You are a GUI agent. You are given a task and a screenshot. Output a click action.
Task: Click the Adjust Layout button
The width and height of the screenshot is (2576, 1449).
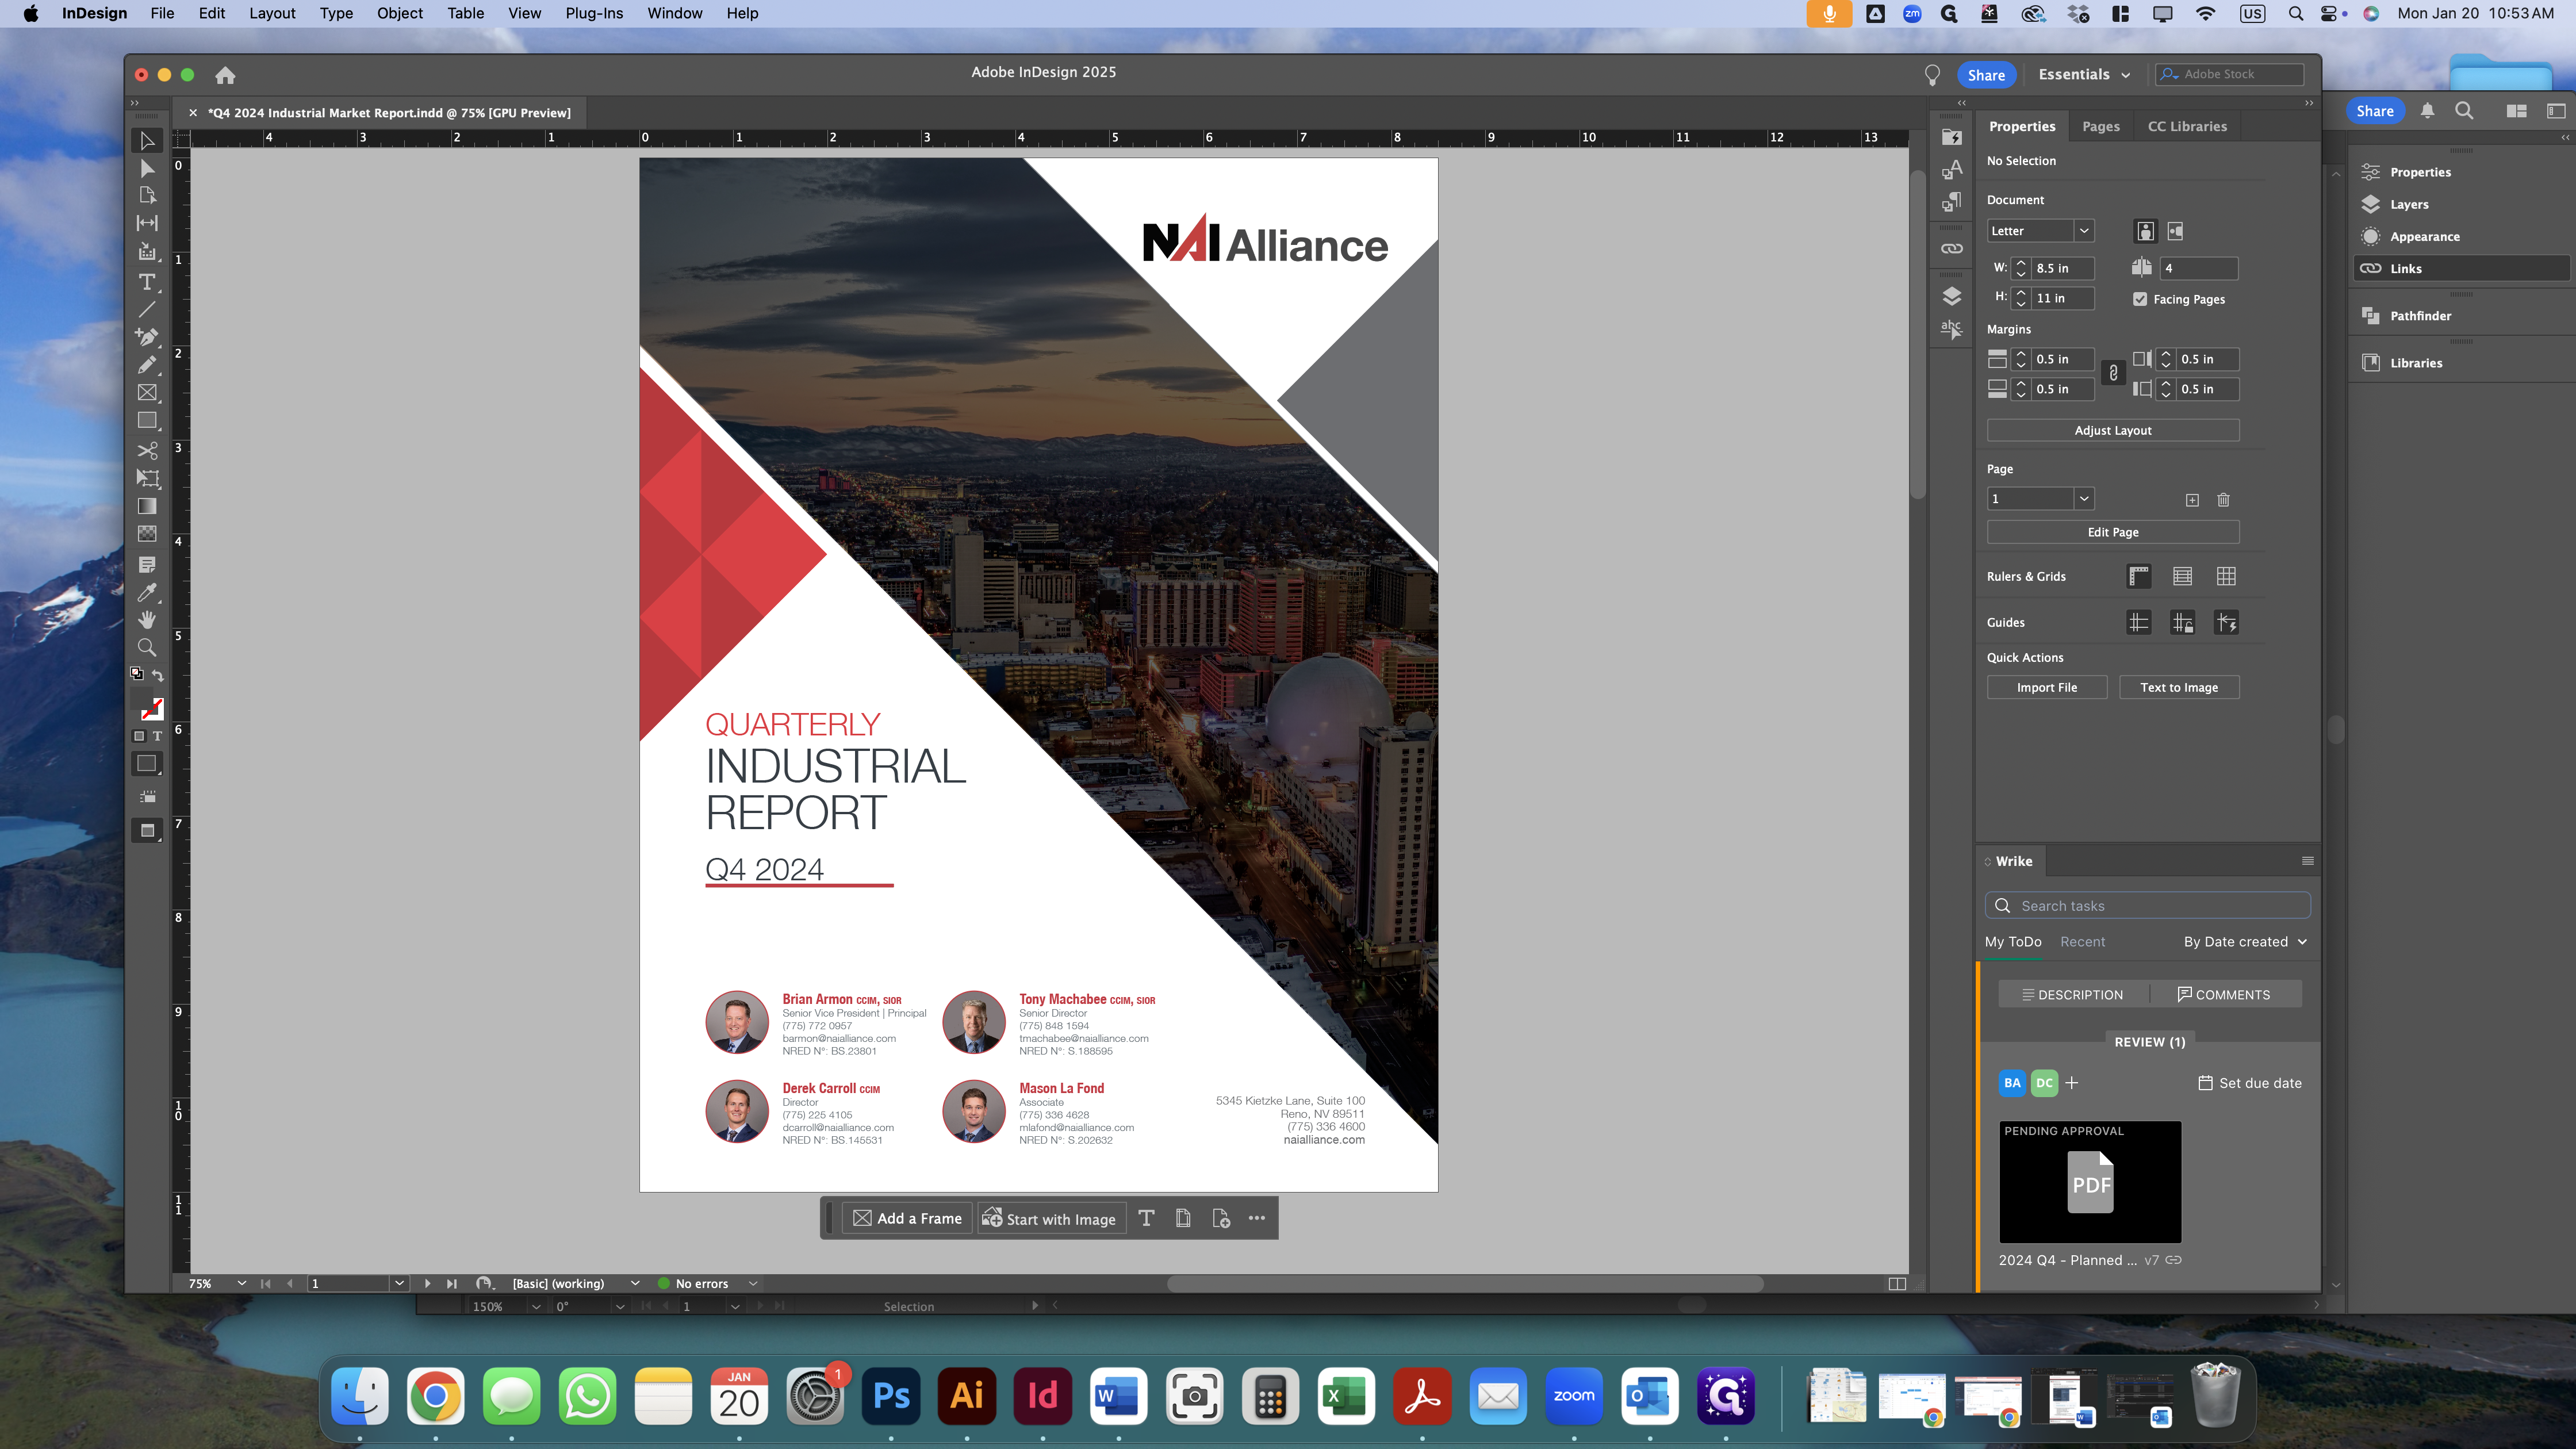click(2112, 430)
